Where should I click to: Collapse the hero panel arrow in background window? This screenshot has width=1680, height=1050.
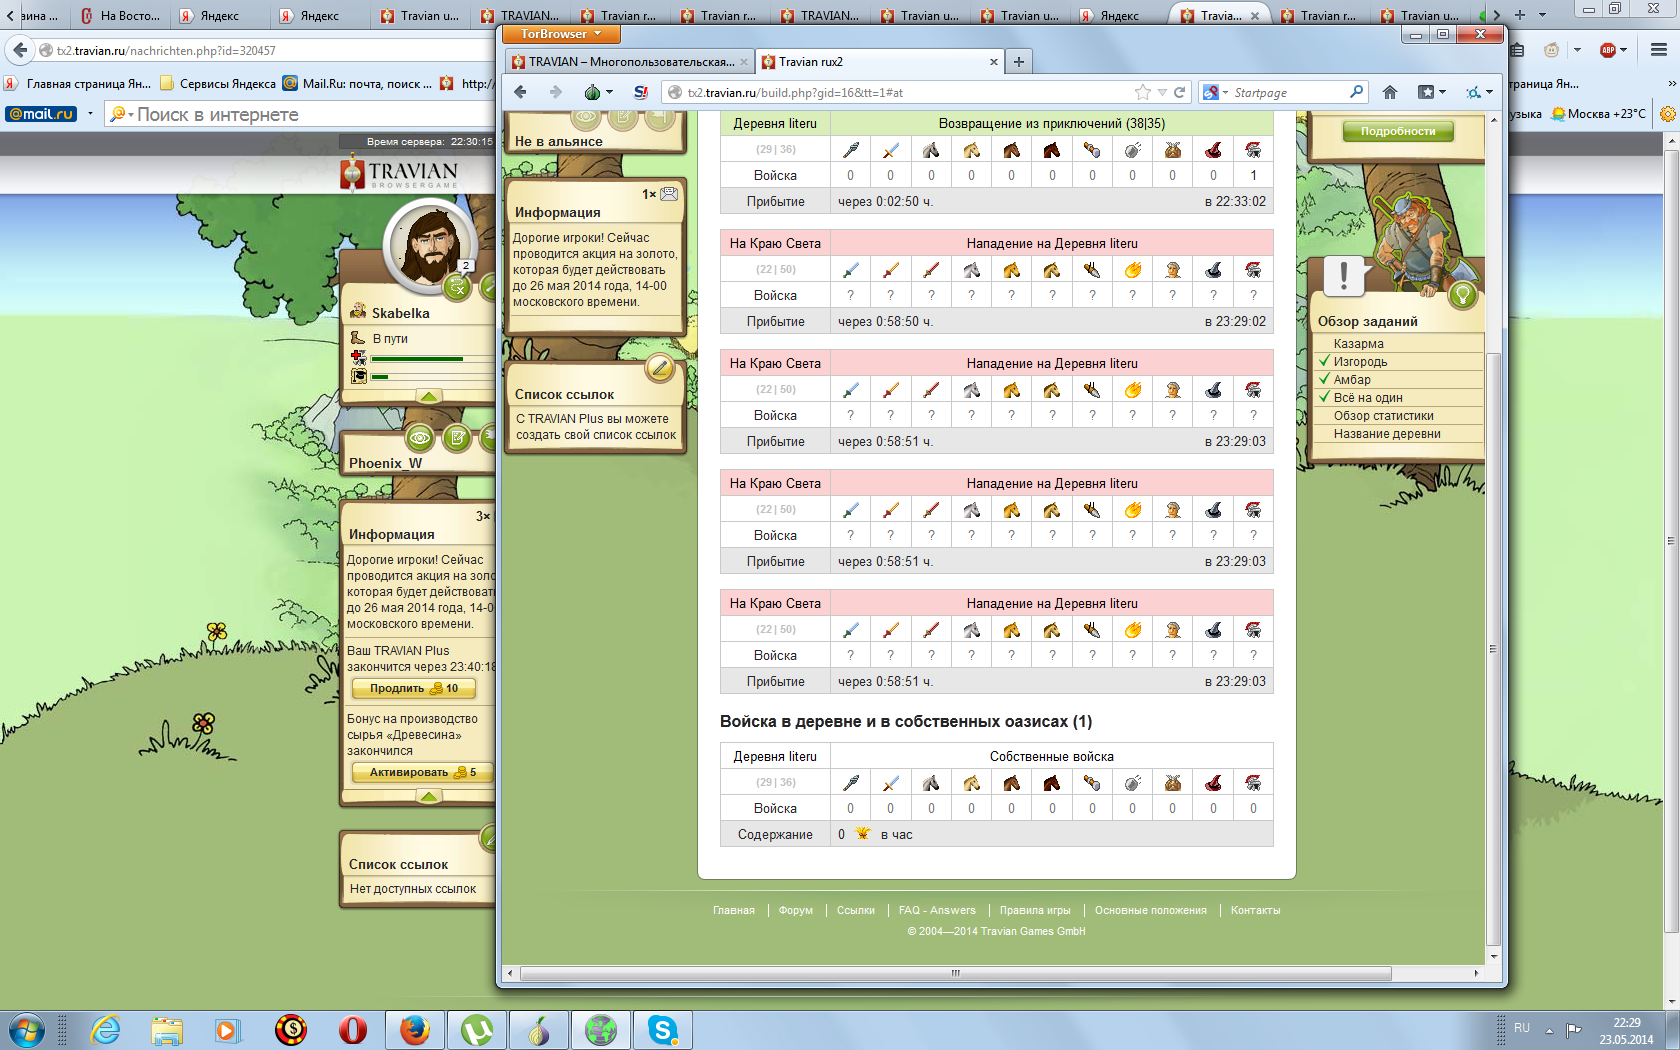click(x=429, y=397)
